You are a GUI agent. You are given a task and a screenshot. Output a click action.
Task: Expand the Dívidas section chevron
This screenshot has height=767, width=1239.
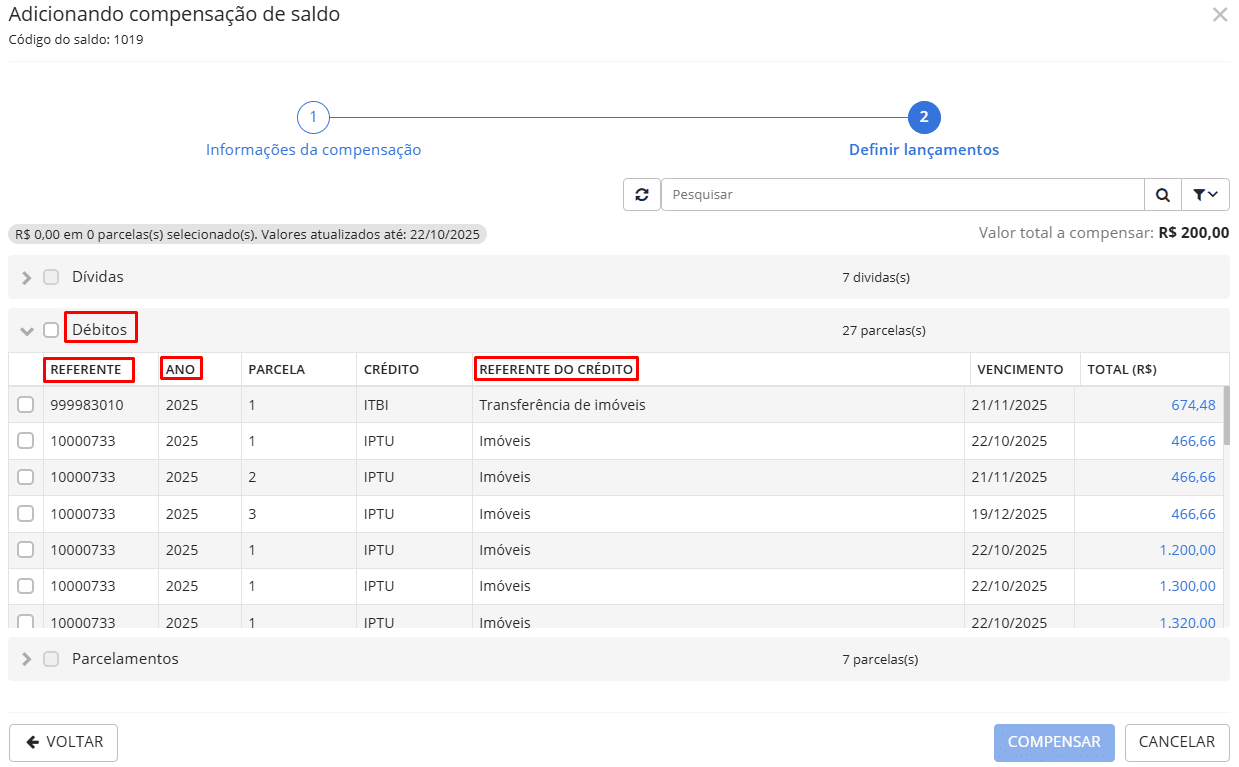(27, 278)
